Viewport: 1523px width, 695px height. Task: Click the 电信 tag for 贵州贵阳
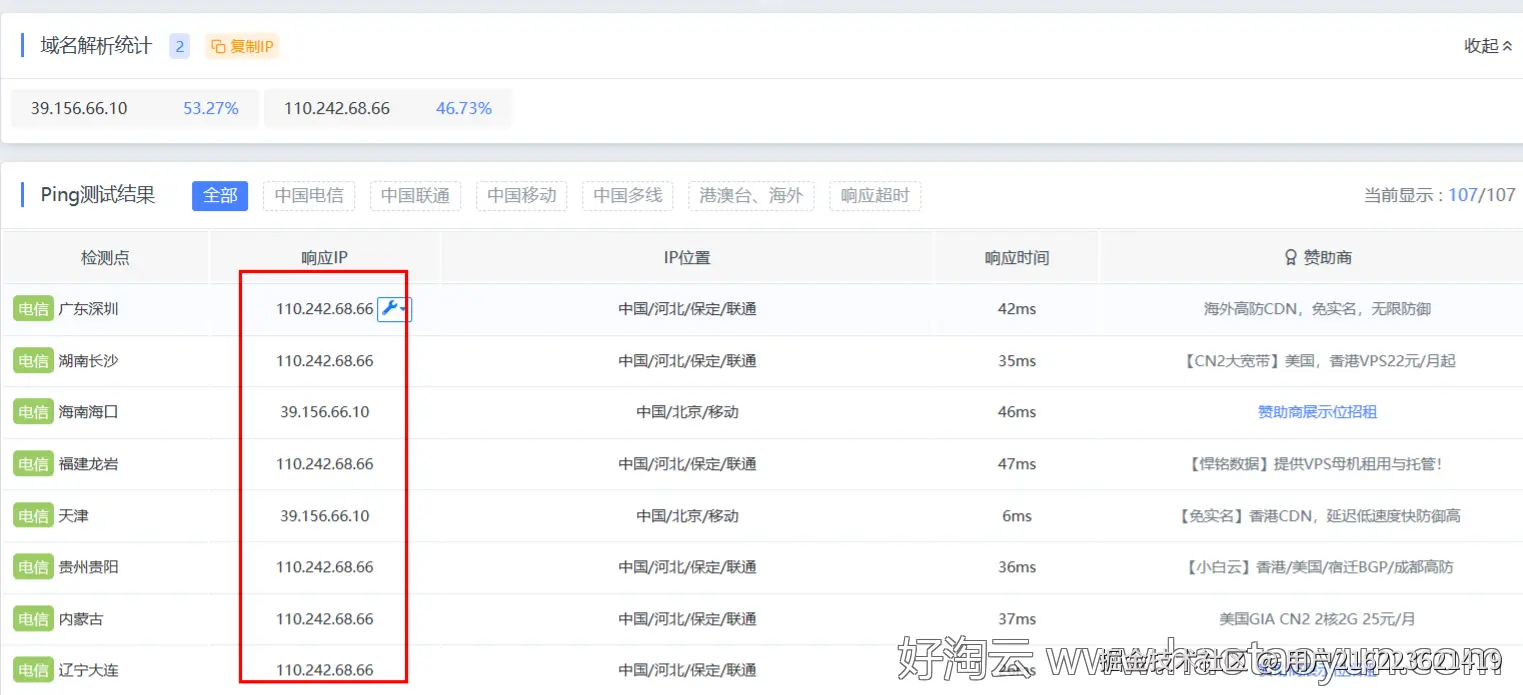pyautogui.click(x=33, y=567)
